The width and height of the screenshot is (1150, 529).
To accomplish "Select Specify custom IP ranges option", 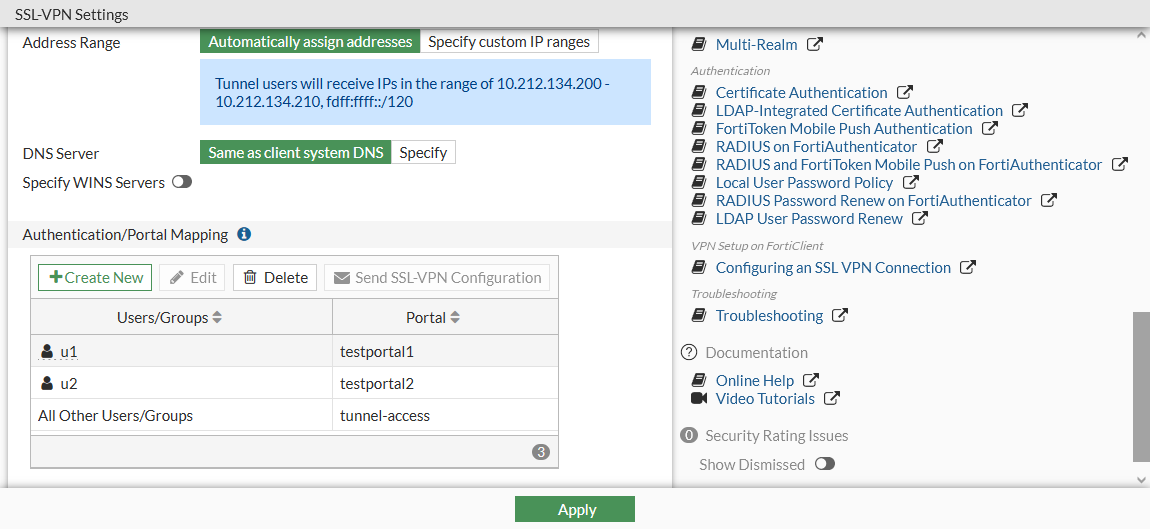I will (509, 42).
